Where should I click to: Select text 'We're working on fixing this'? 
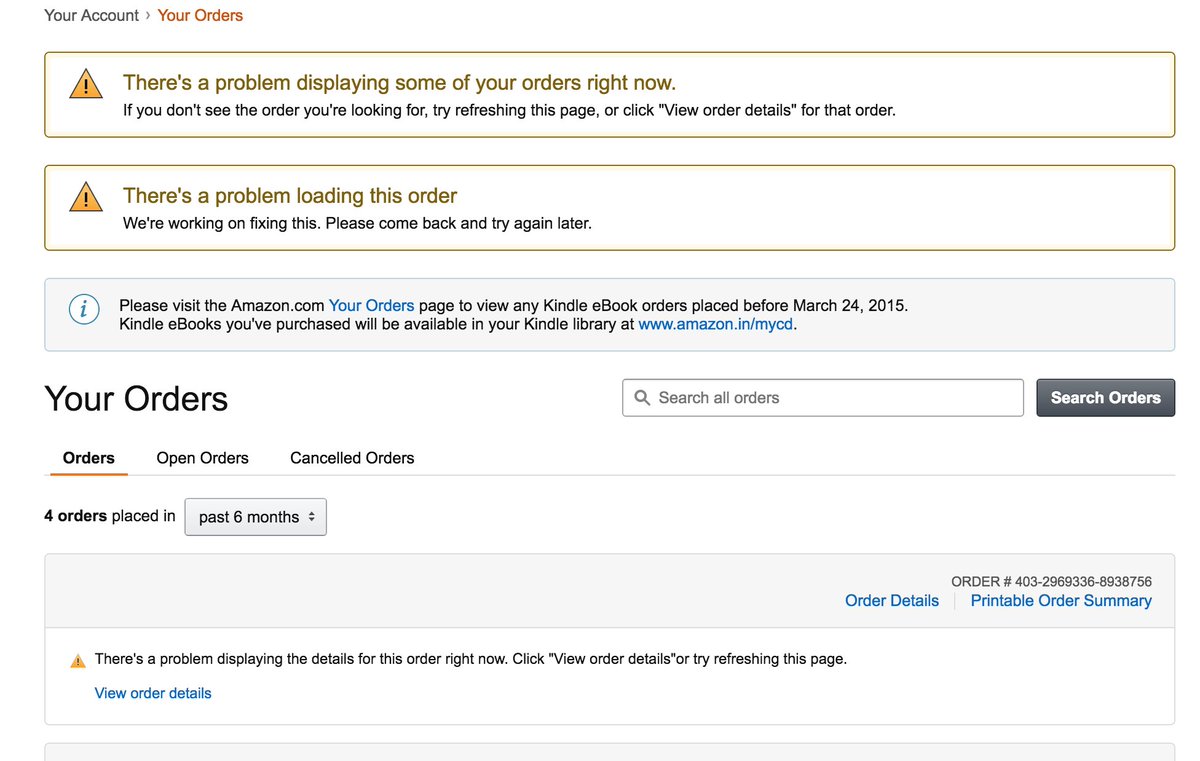221,223
